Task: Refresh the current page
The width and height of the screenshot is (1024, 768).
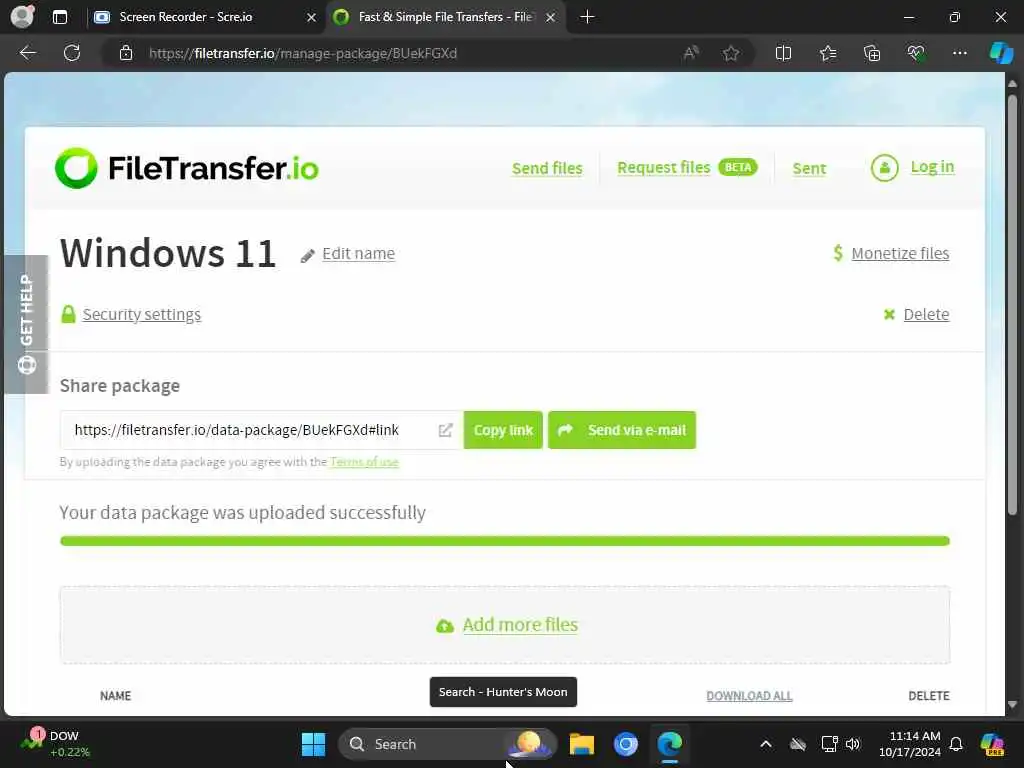Action: (72, 53)
